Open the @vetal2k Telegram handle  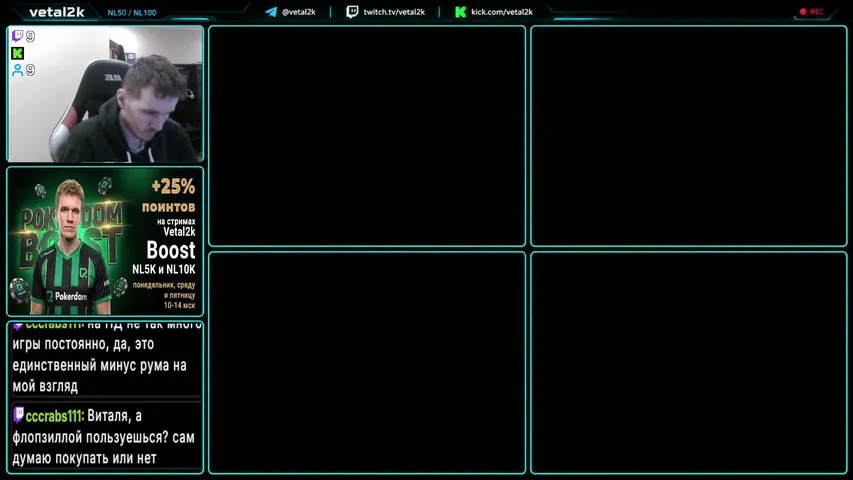click(x=299, y=12)
